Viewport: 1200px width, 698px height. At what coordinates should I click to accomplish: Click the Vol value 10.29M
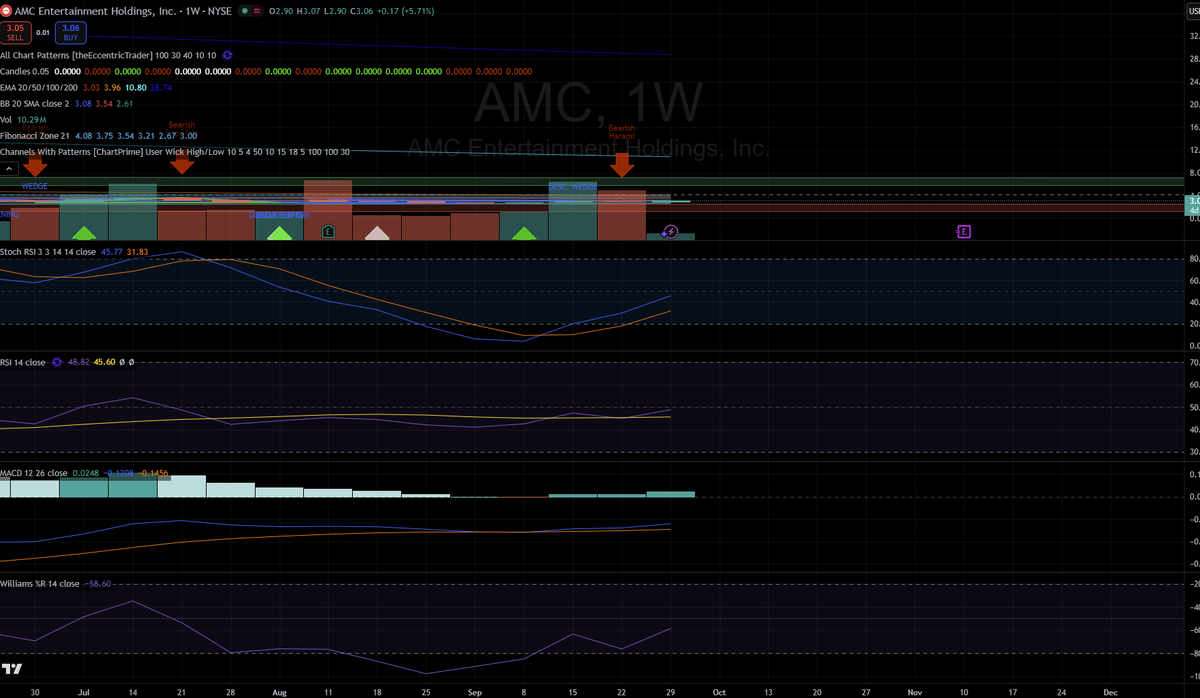point(31,119)
